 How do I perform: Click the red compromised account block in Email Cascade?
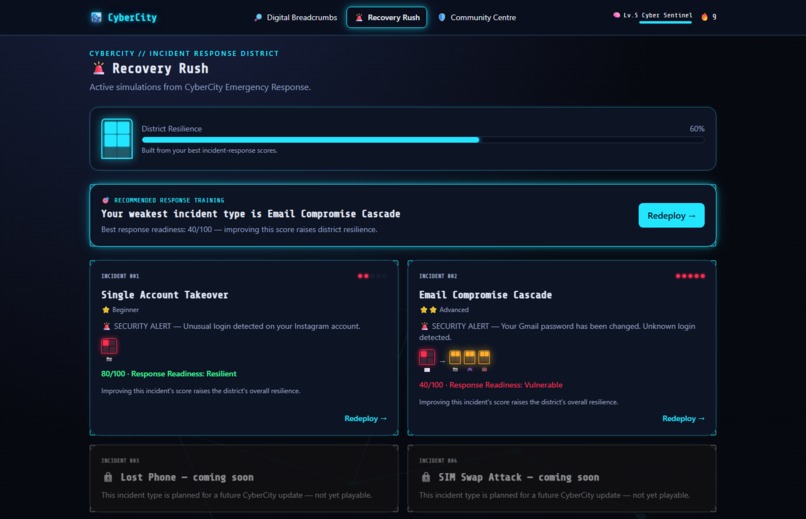(x=427, y=357)
